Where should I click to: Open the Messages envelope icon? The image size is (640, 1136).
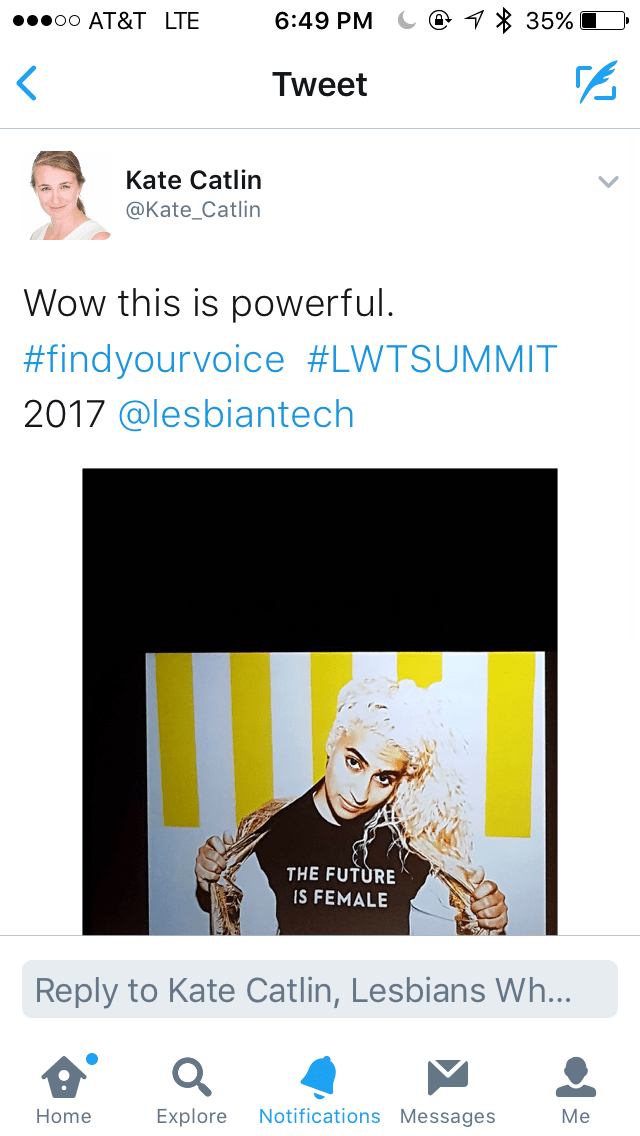[448, 1077]
